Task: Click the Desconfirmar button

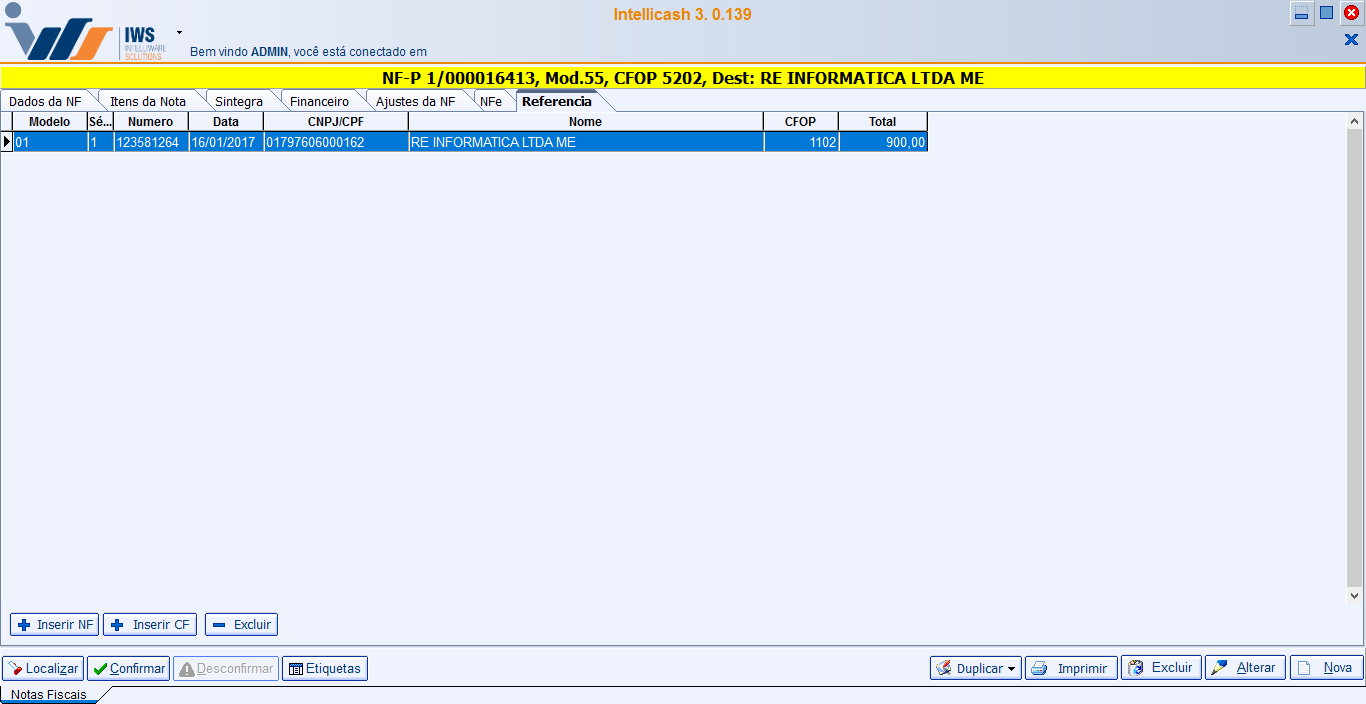Action: click(x=226, y=668)
